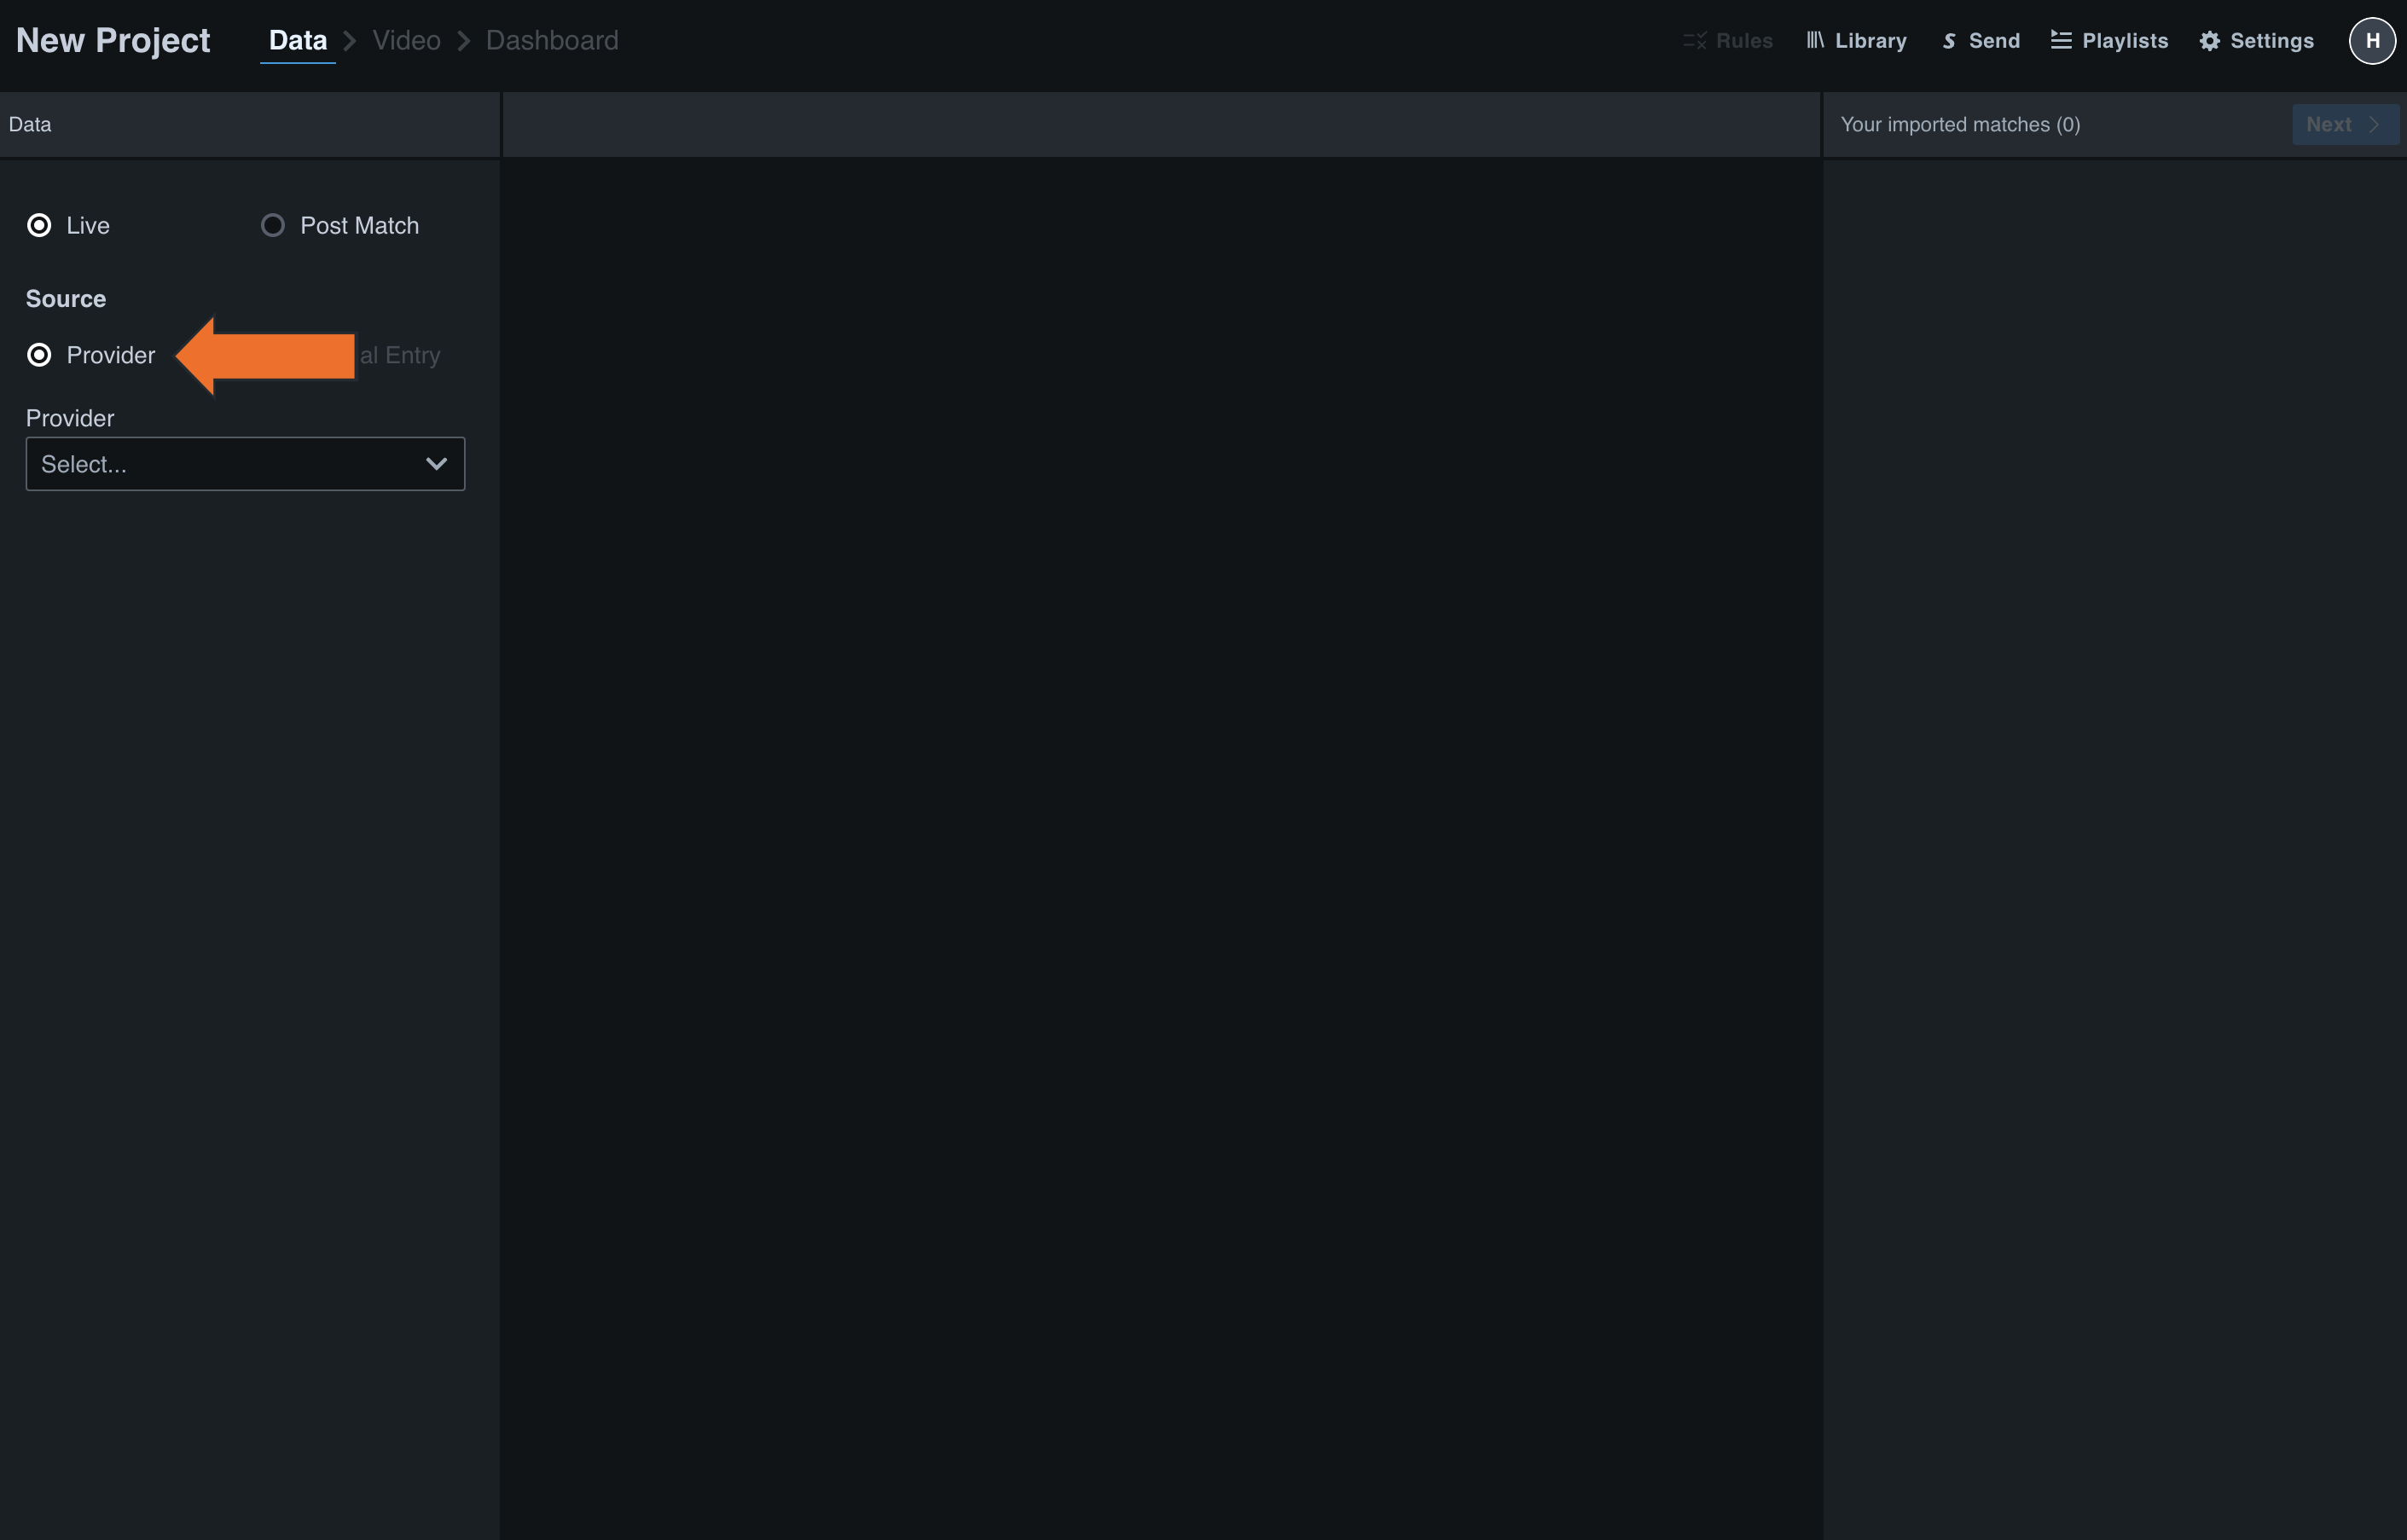Click the Send label in the top bar
The image size is (2407, 1540).
click(x=1994, y=41)
